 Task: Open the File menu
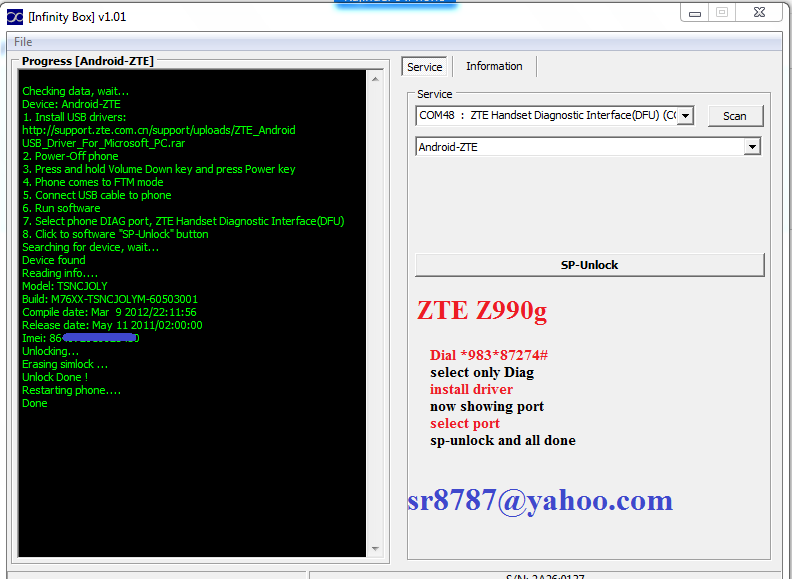[x=23, y=42]
